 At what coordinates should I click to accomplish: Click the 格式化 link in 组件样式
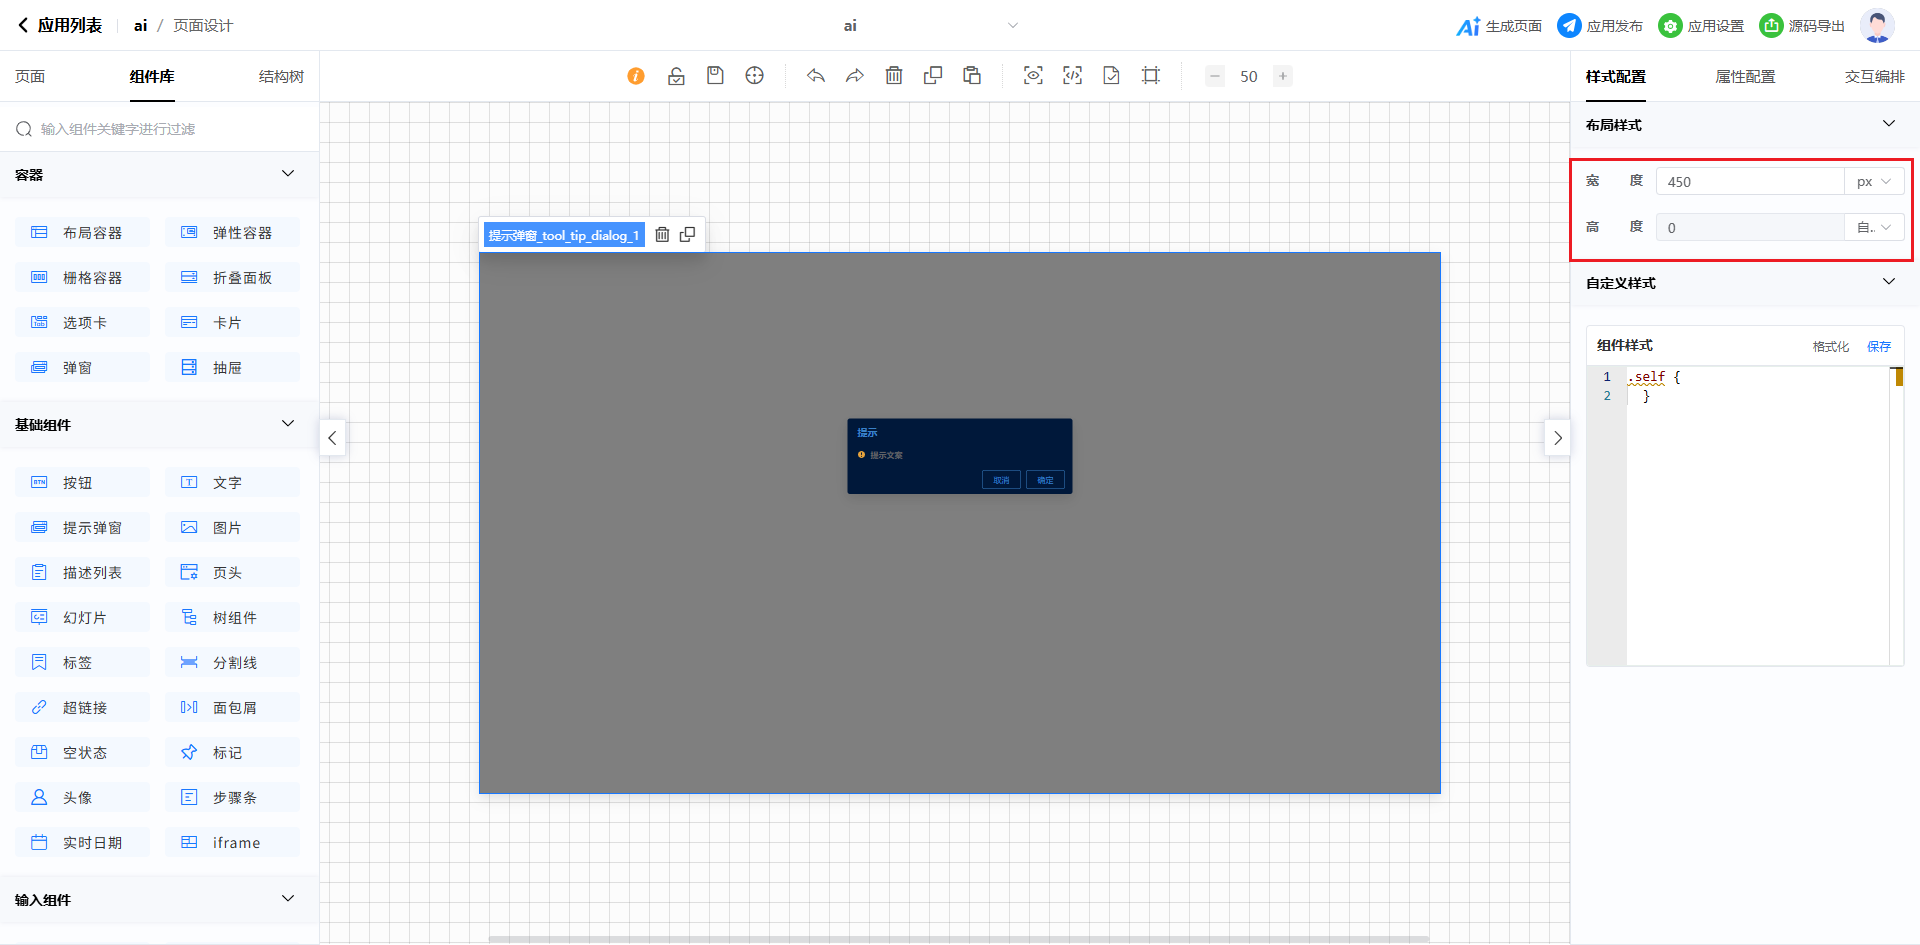1830,346
